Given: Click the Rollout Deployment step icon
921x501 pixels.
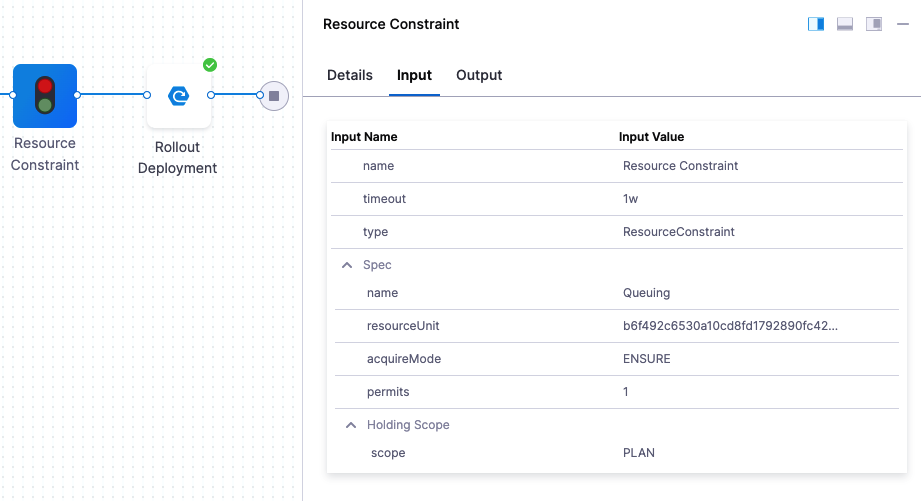Looking at the screenshot, I should click(x=179, y=96).
